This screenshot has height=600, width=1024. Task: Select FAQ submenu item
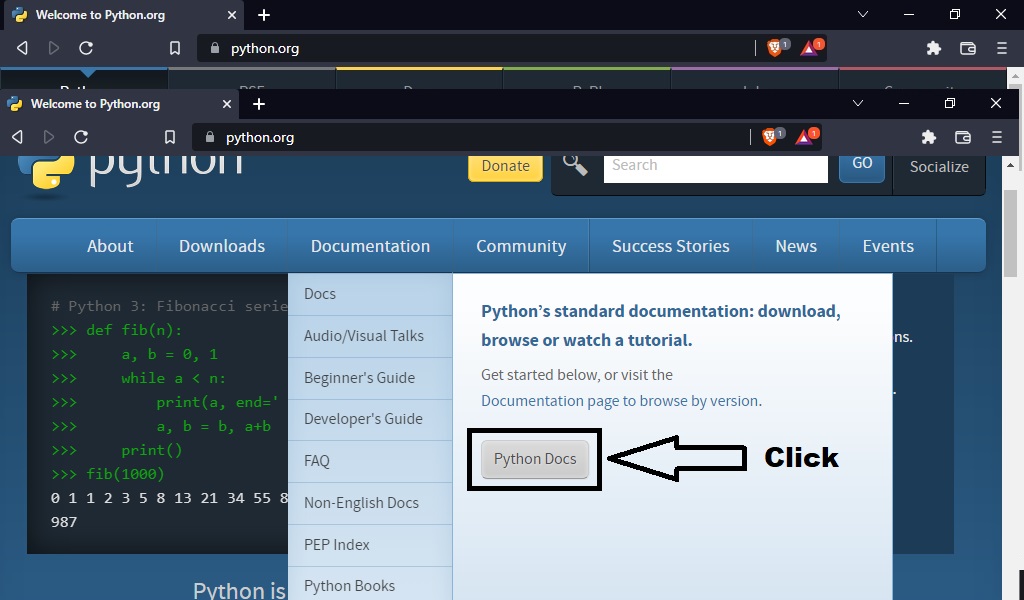click(370, 461)
